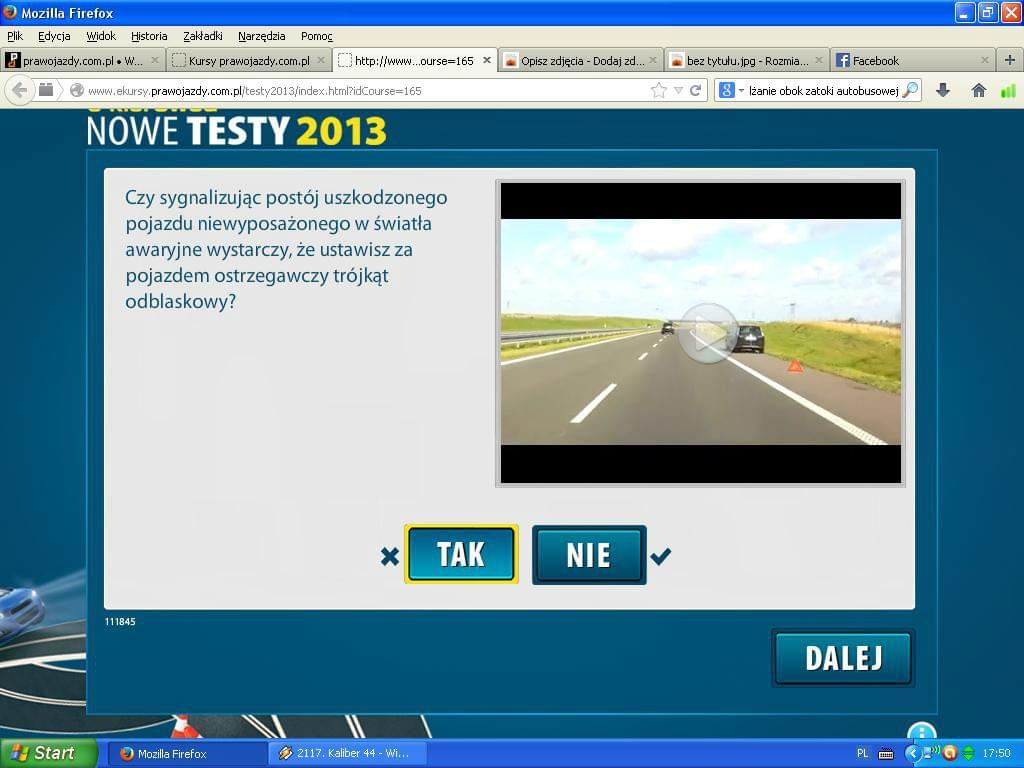Screen dimensions: 1024x768
Task: Close the active ourse=165 tab
Action: 487,60
